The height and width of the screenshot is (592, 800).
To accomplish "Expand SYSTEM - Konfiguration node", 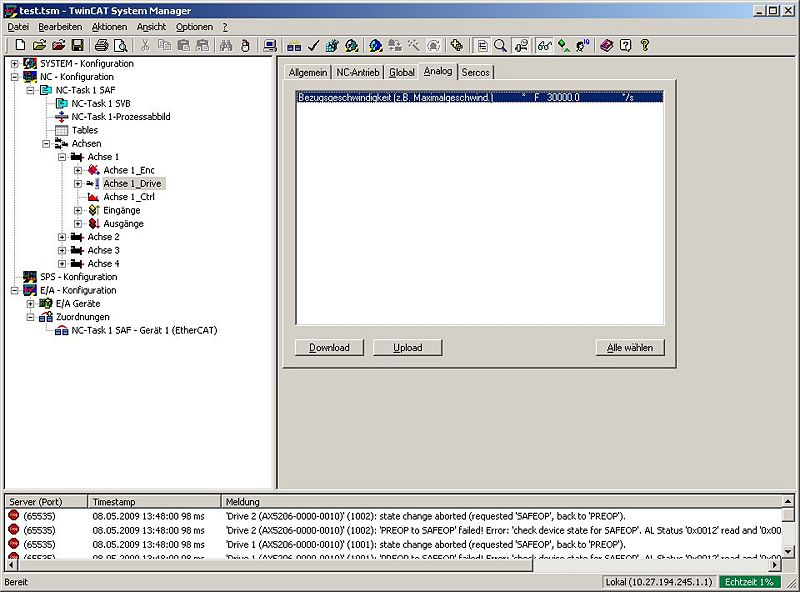I will pyautogui.click(x=15, y=64).
